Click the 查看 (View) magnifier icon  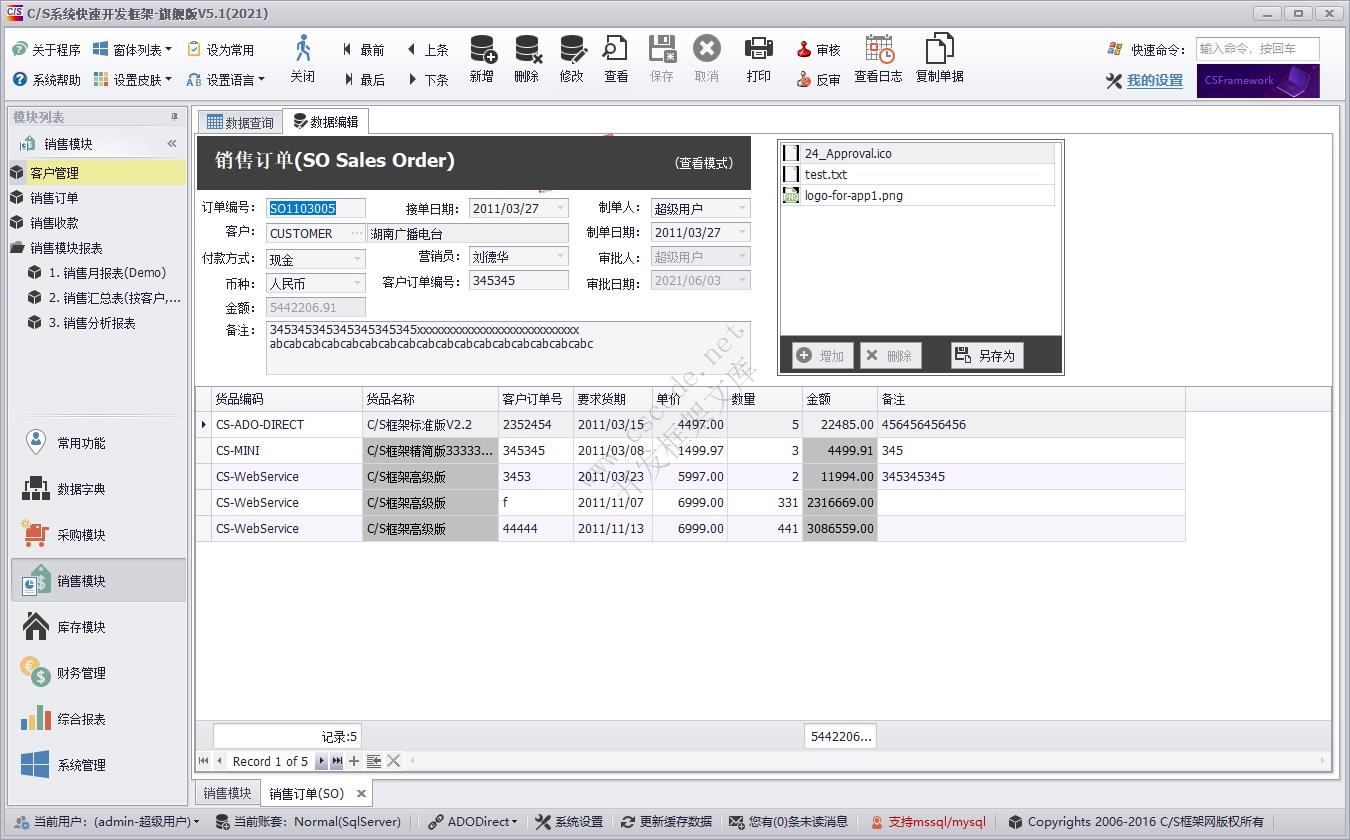coord(616,50)
